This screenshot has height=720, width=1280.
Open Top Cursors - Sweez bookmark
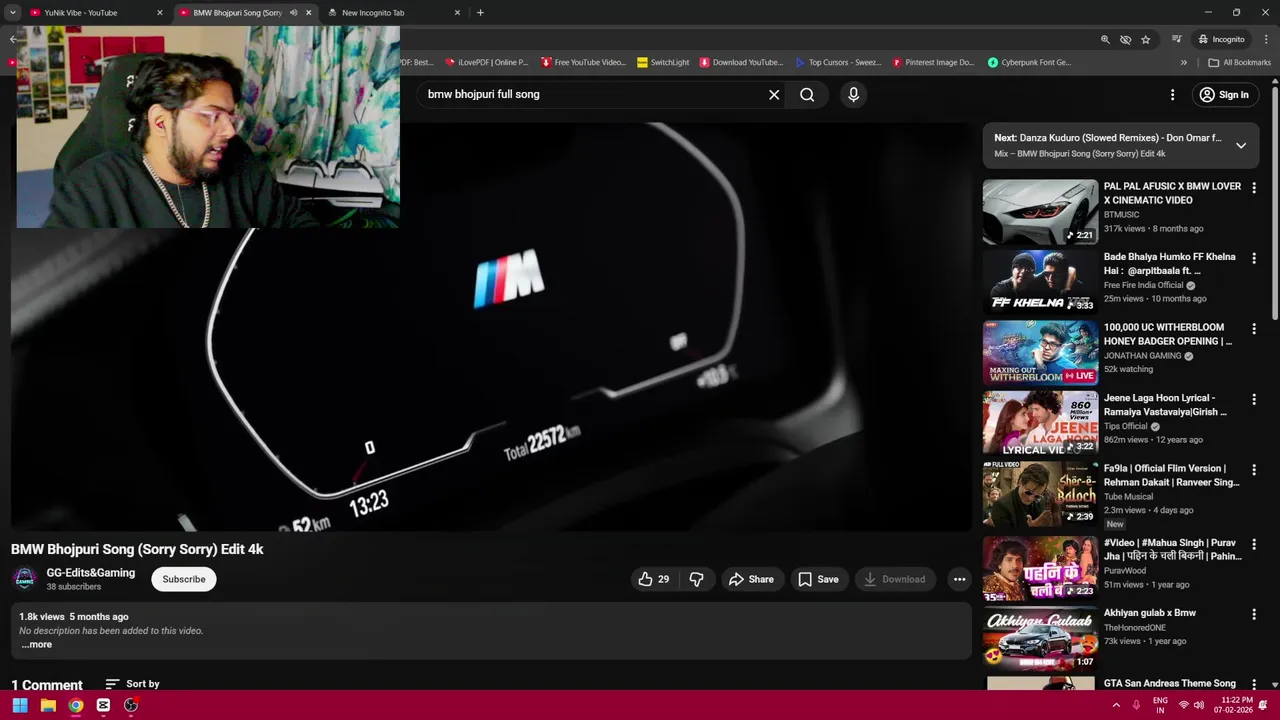pos(838,62)
